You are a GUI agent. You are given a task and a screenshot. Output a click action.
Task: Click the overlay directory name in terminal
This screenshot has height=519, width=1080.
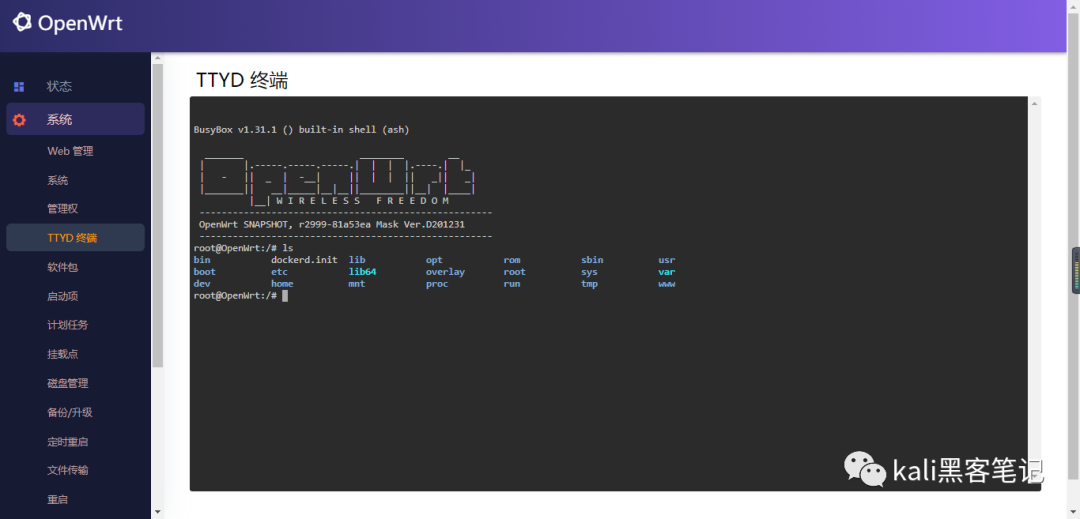point(446,272)
